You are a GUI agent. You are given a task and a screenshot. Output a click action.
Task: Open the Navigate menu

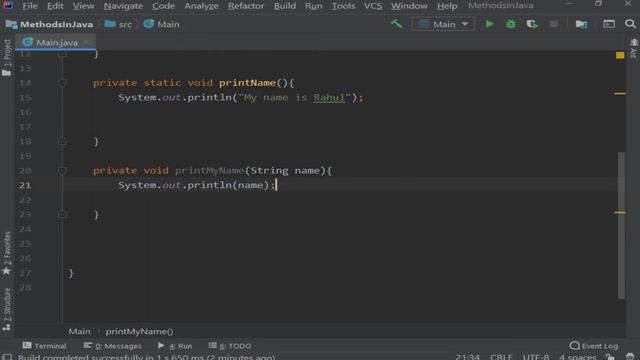(123, 6)
